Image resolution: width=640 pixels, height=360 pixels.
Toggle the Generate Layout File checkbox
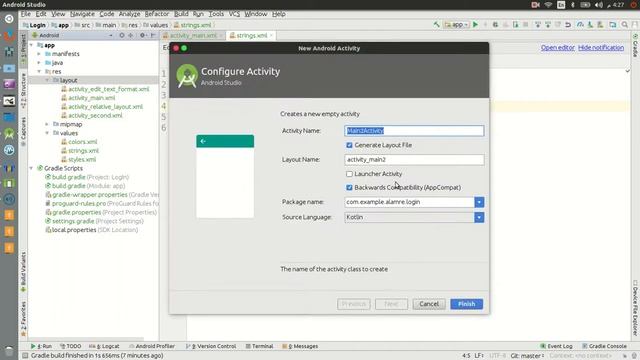tap(349, 145)
